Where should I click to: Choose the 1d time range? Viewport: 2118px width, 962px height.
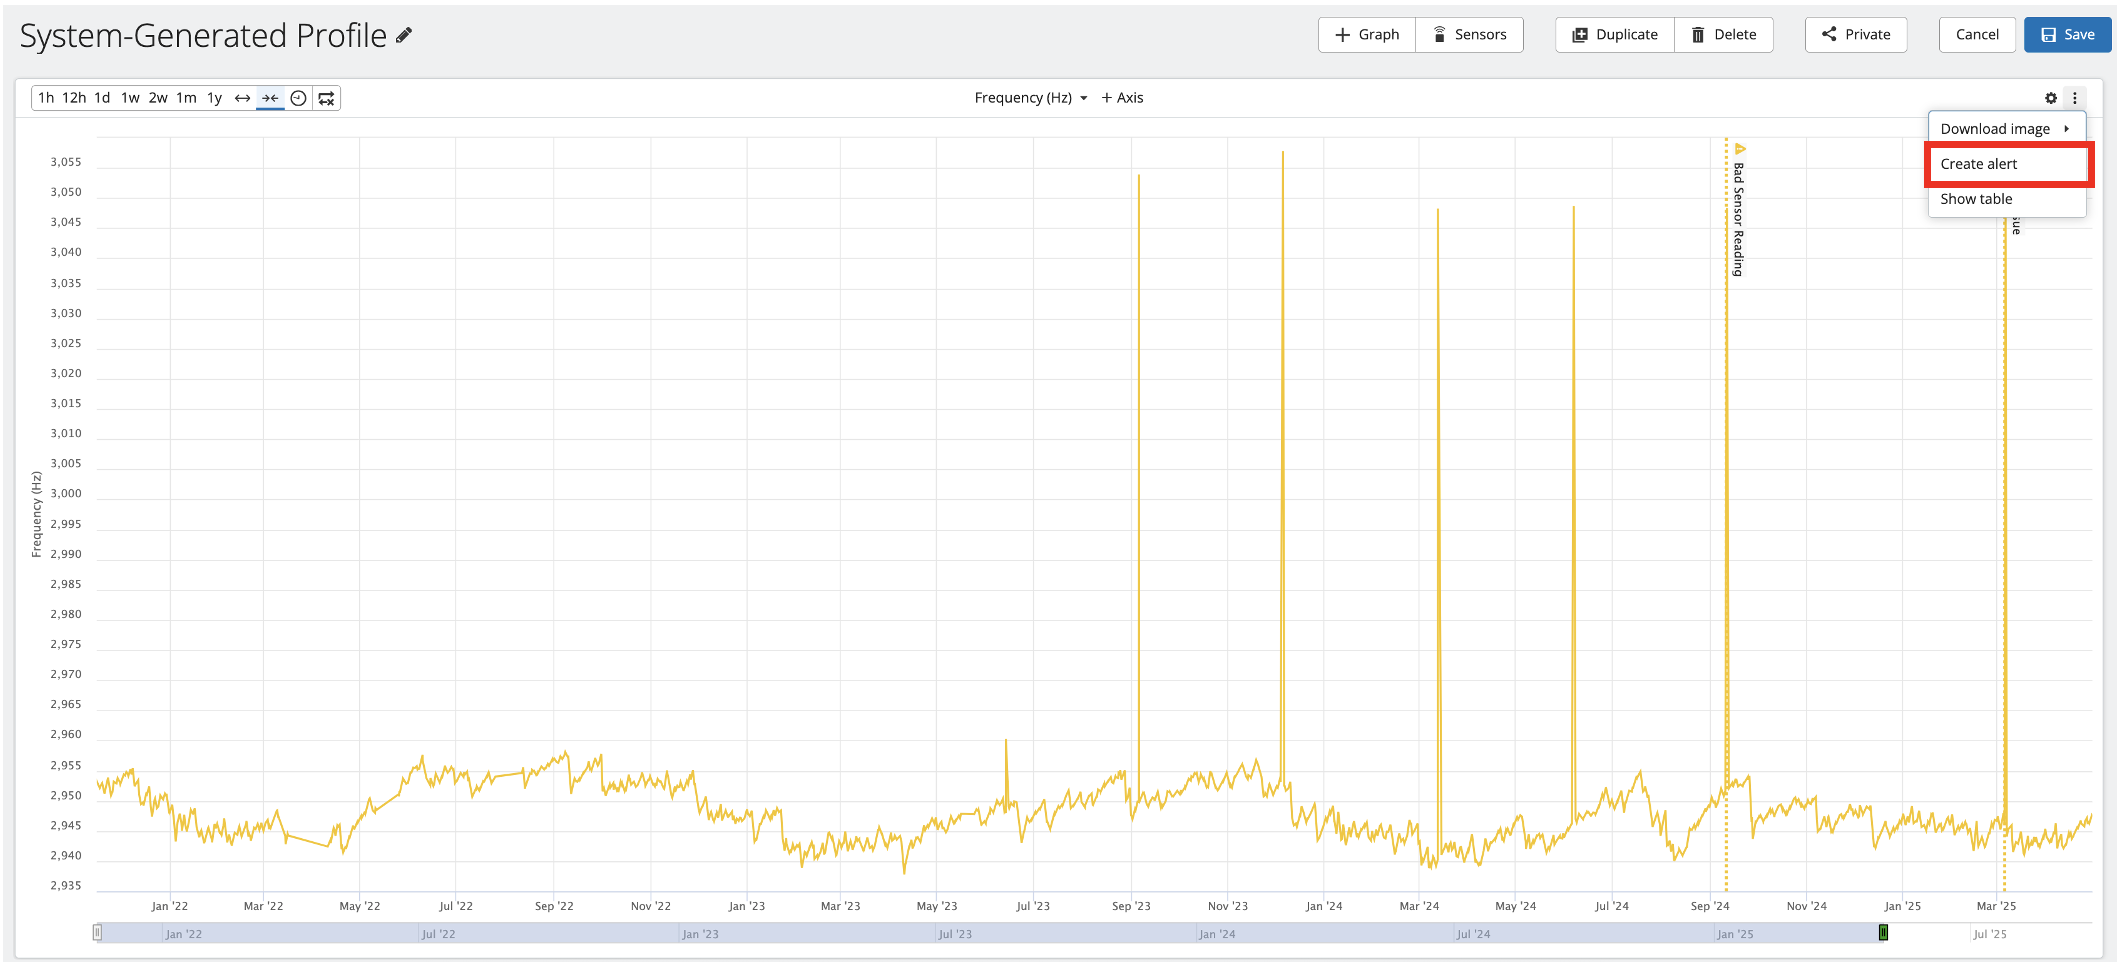(x=102, y=98)
